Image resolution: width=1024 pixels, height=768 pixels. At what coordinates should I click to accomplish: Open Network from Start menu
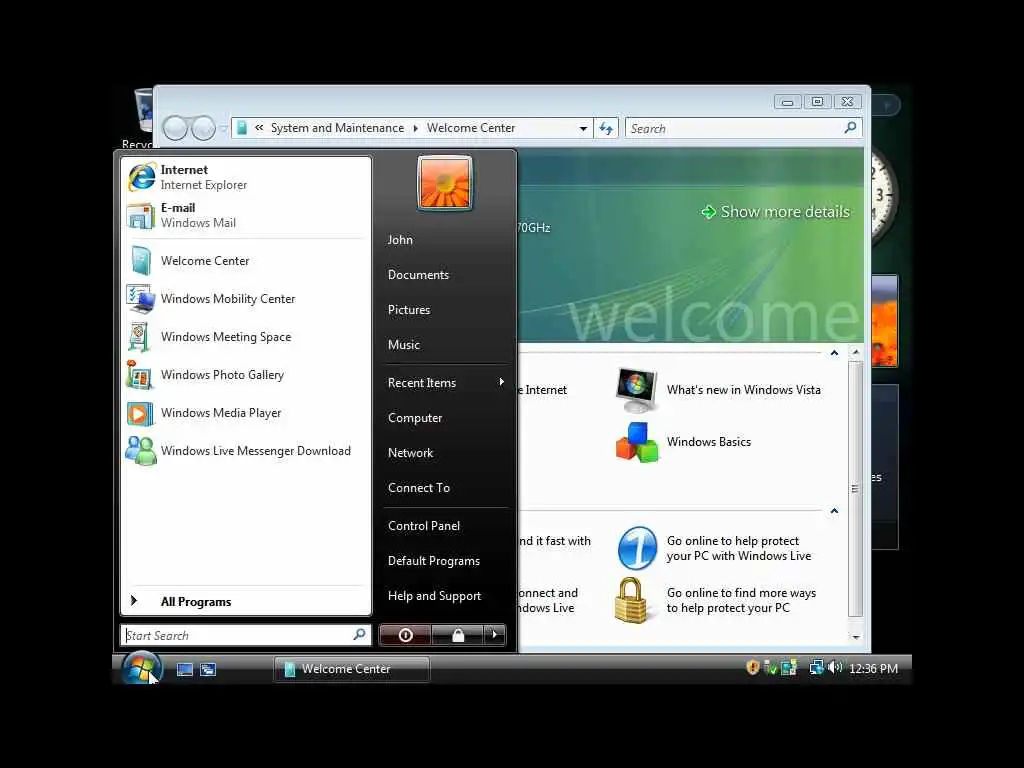410,453
